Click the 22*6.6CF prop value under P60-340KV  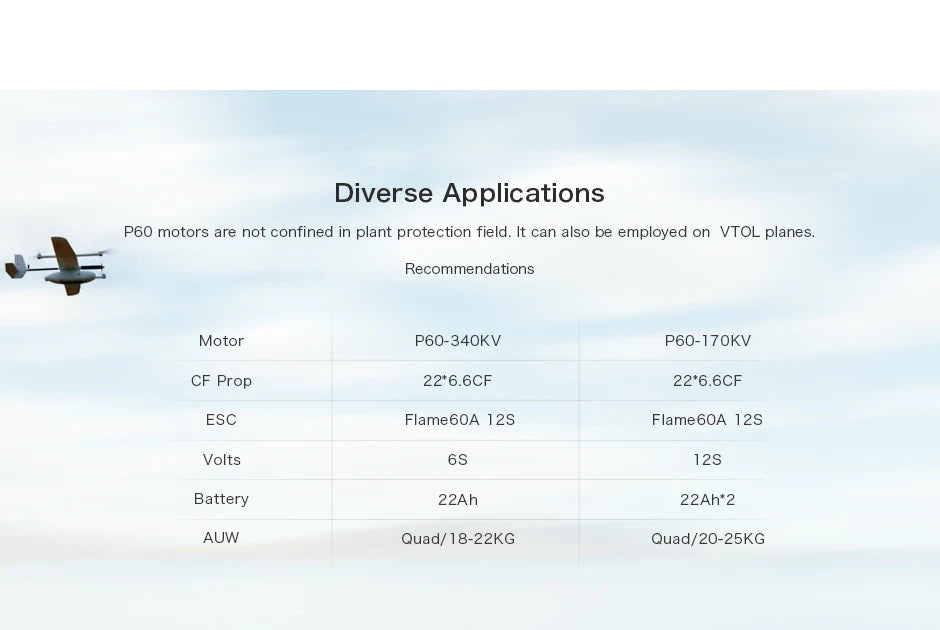click(x=458, y=380)
